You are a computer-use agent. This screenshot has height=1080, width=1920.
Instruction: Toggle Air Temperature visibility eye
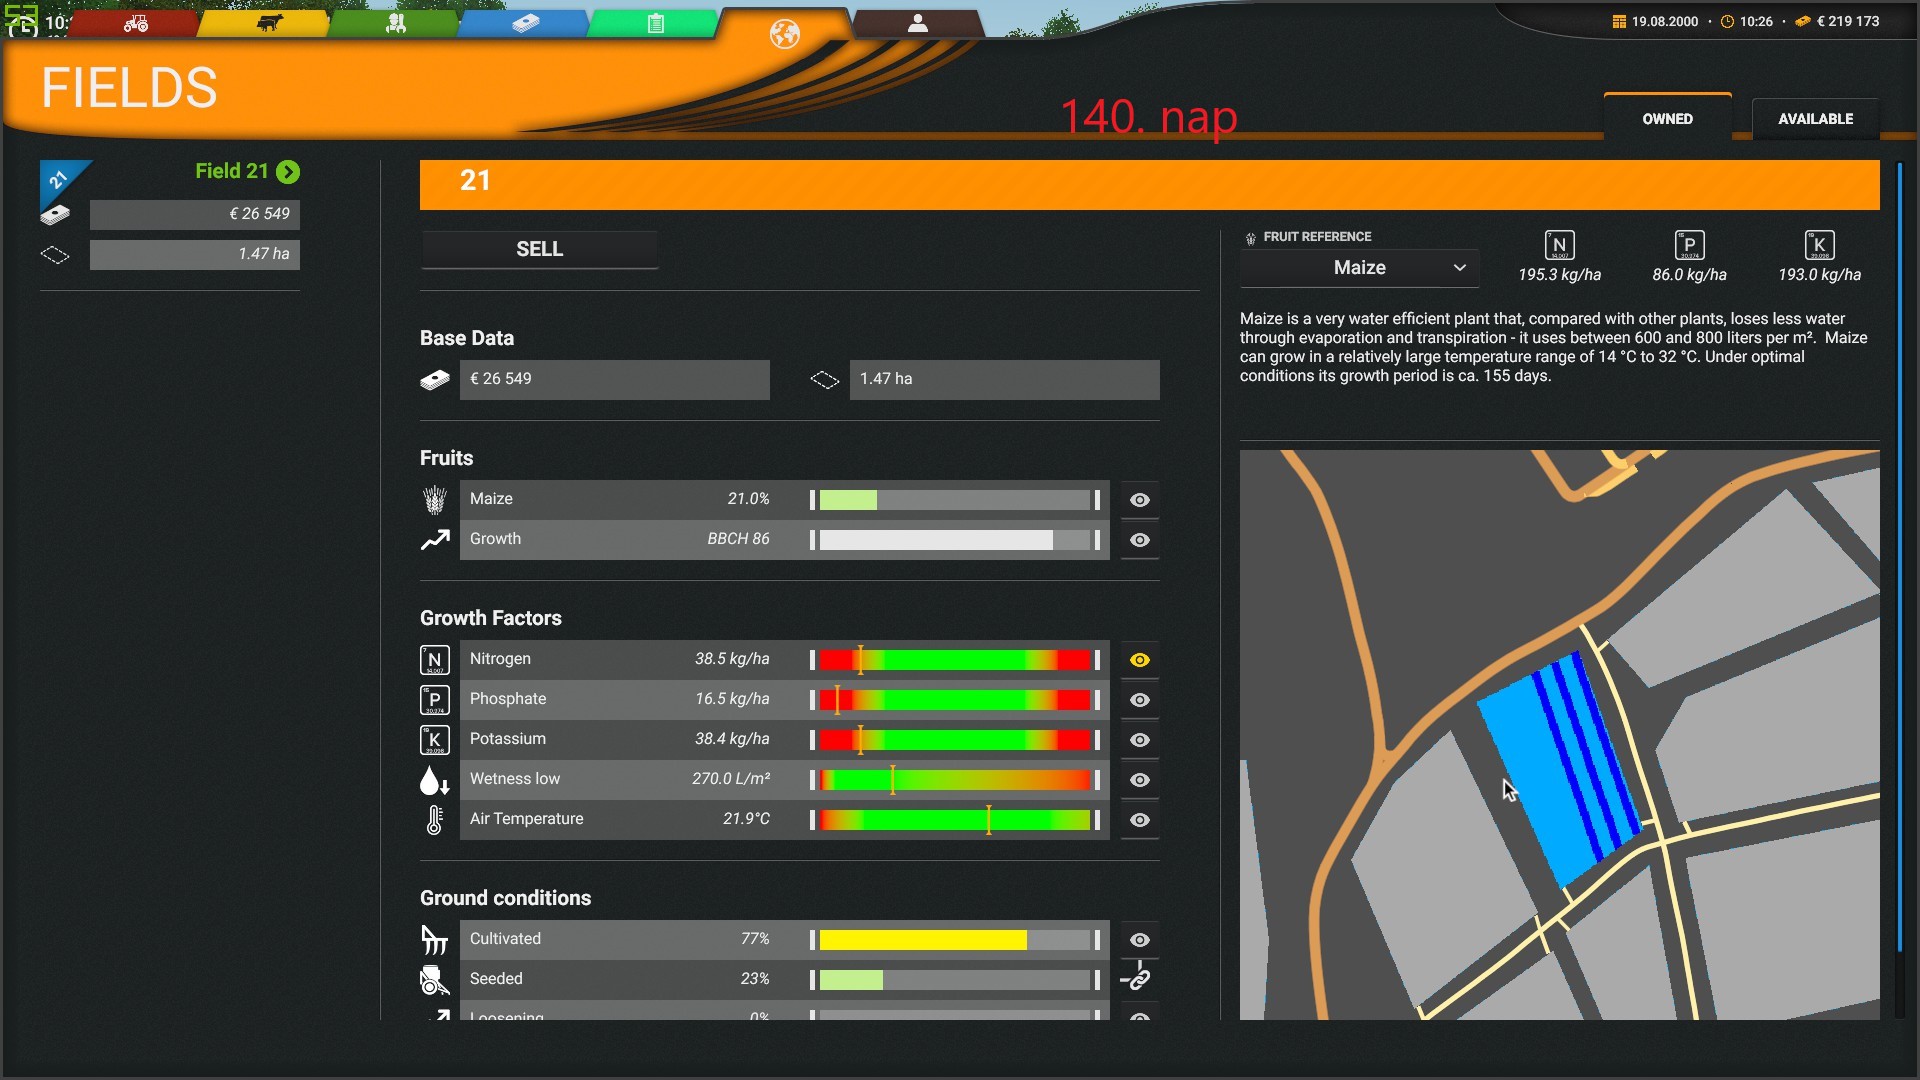click(x=1139, y=820)
